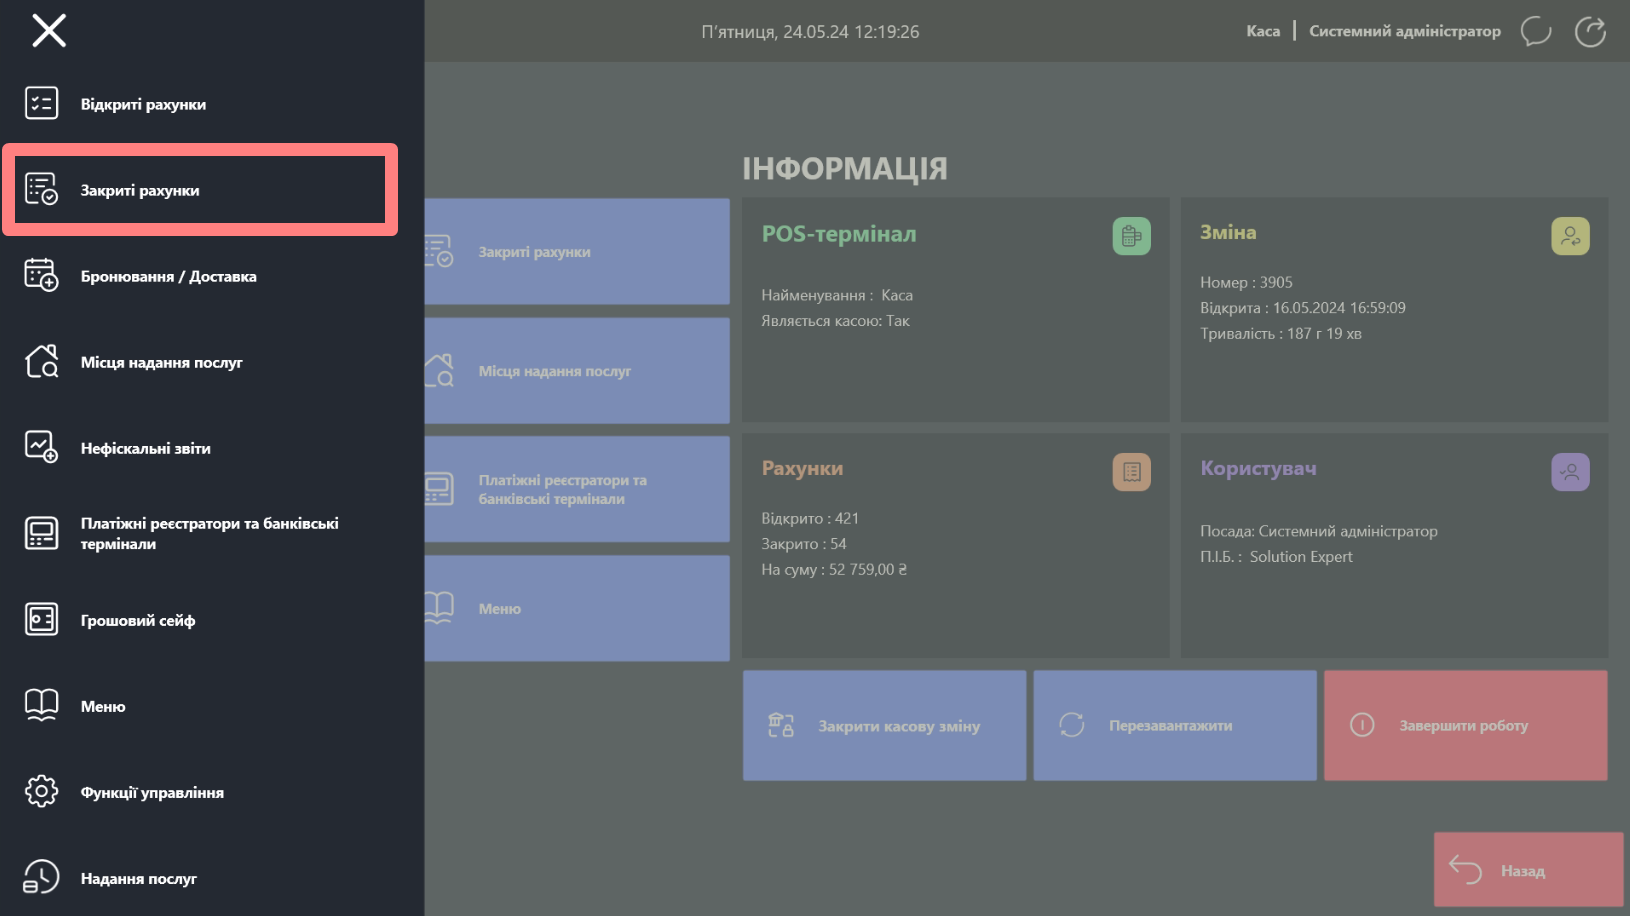Click the Відкриті рахунки checklist icon
Viewport: 1630px width, 916px height.
pos(41,103)
